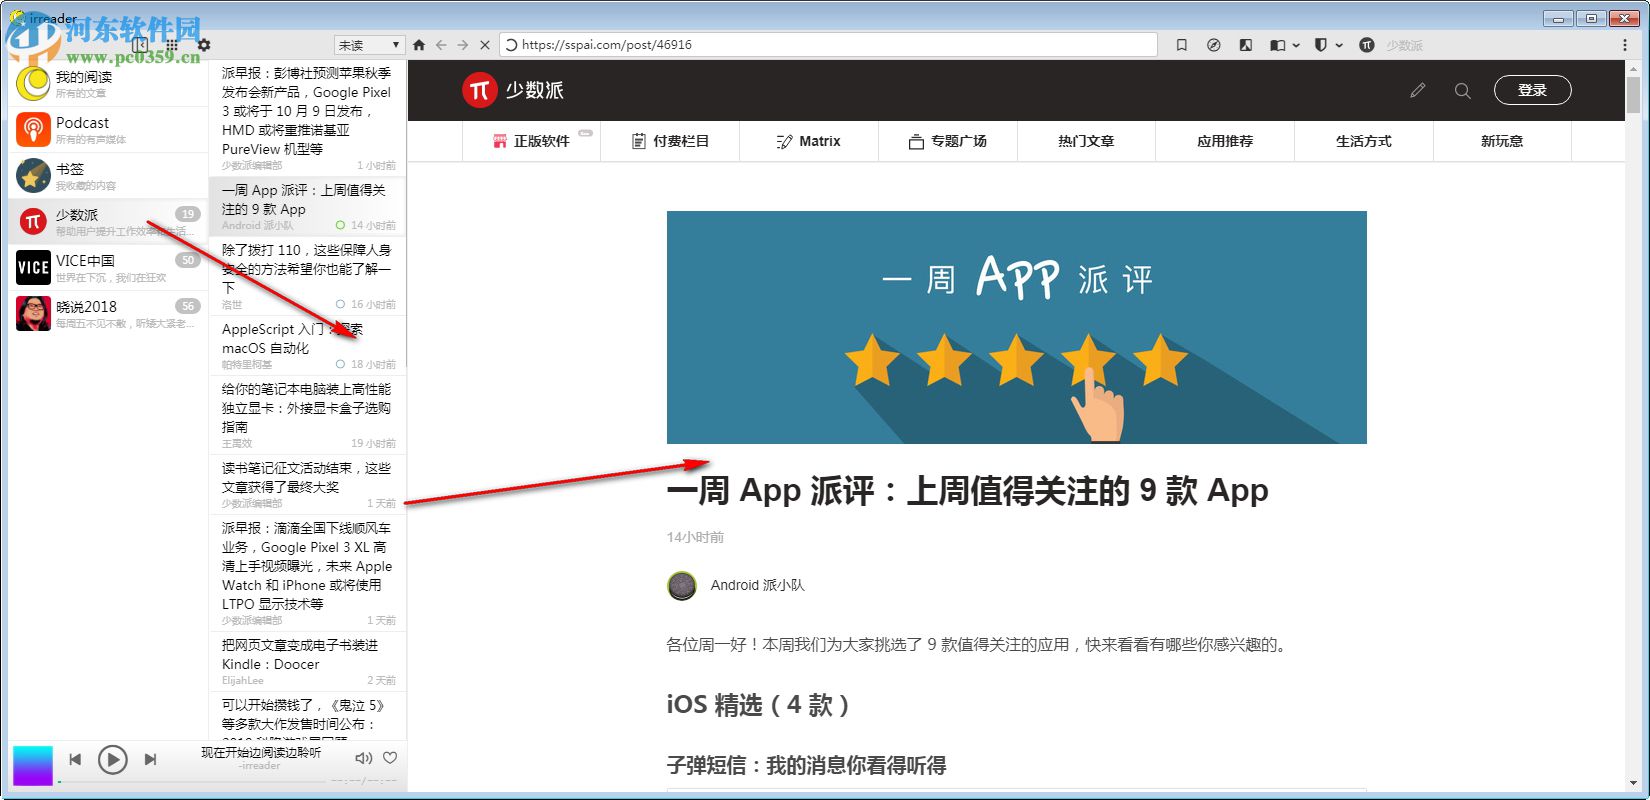Click the reader mode image icon
Screen dimensions: 1650x800
(x=1246, y=45)
